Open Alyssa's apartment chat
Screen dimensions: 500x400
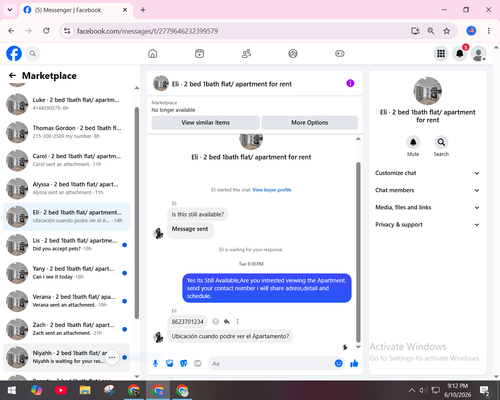coord(66,188)
